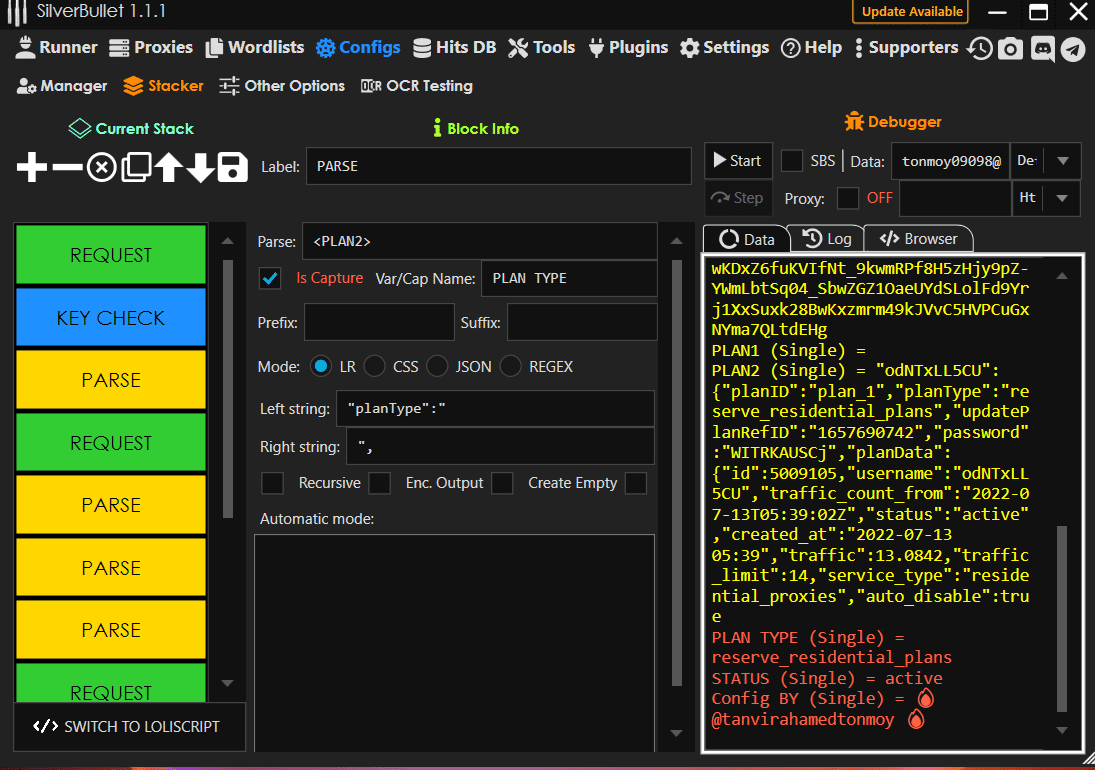This screenshot has width=1095, height=770.
Task: Select the JSON mode radio button
Action: (437, 367)
